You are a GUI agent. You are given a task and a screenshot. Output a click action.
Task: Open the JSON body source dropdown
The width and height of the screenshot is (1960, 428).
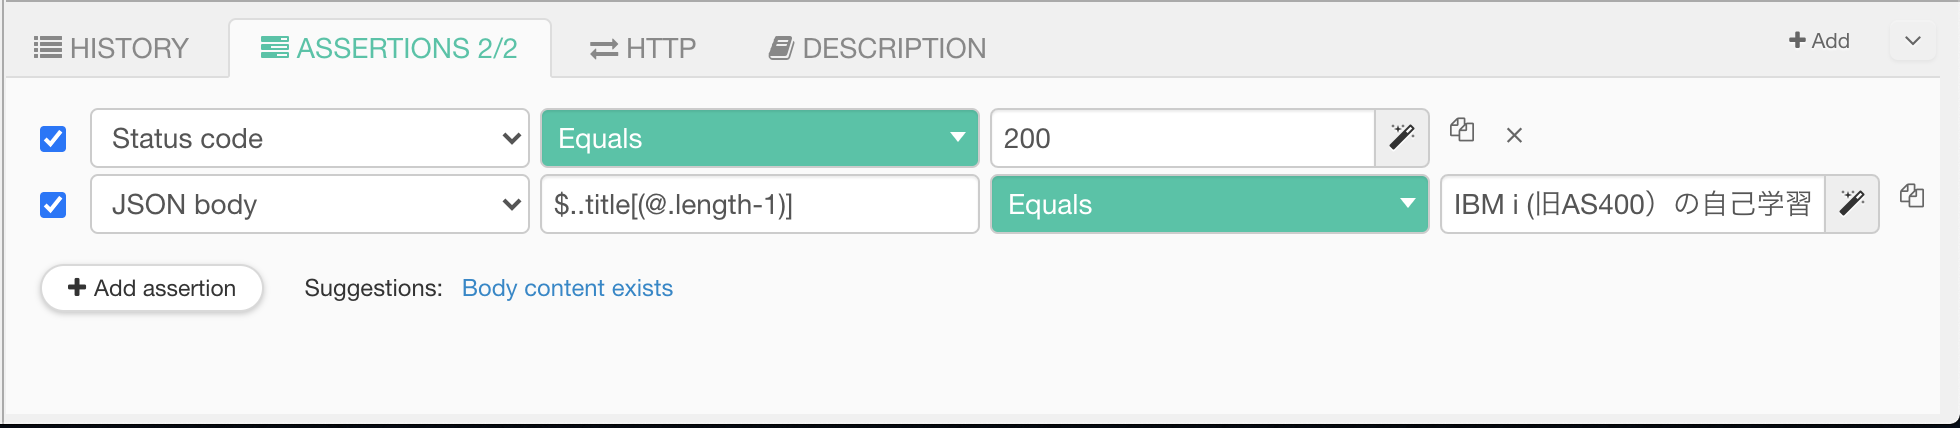click(x=310, y=204)
